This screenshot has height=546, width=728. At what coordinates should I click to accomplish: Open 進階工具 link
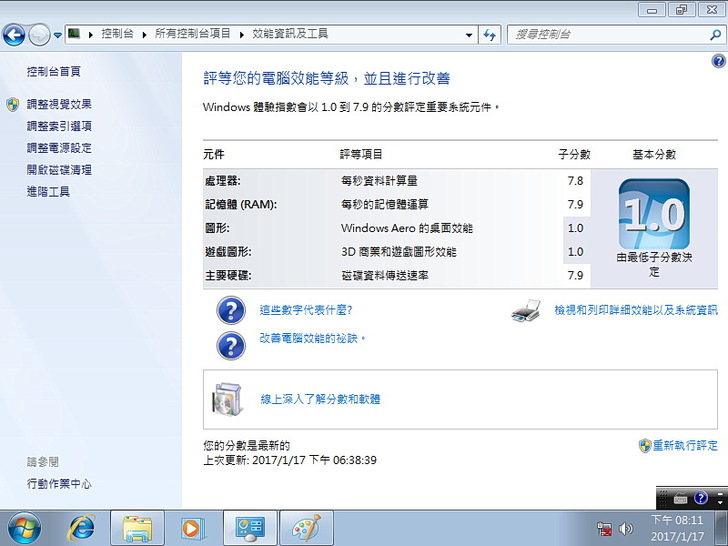48,191
